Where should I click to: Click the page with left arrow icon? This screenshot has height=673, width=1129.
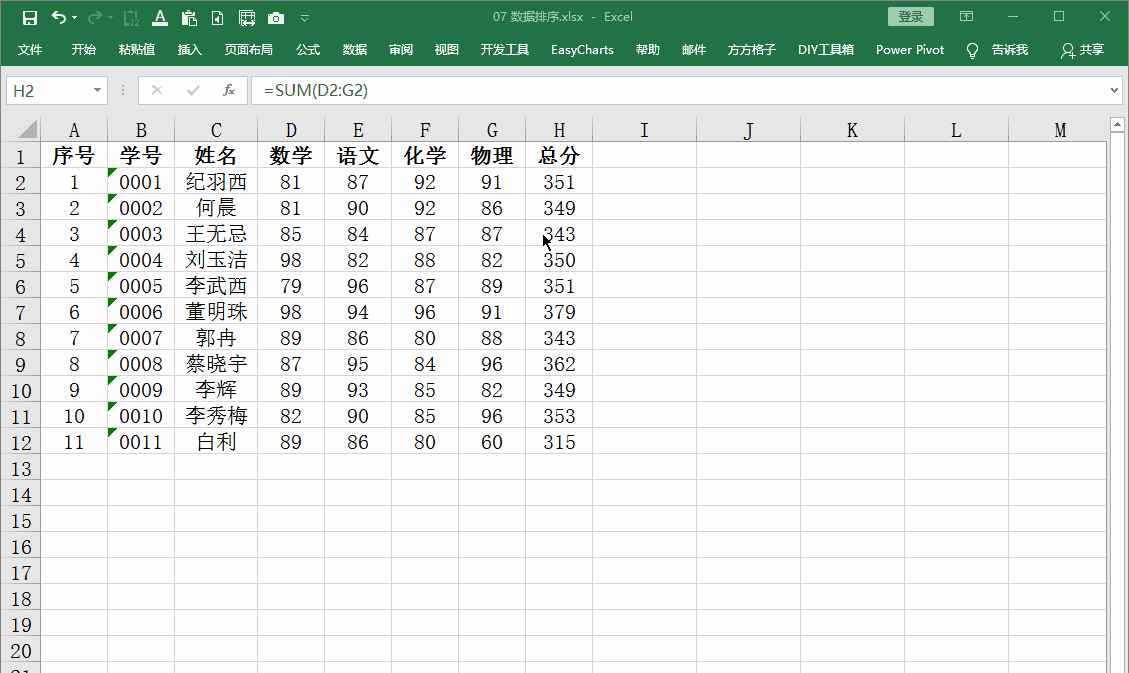click(217, 17)
